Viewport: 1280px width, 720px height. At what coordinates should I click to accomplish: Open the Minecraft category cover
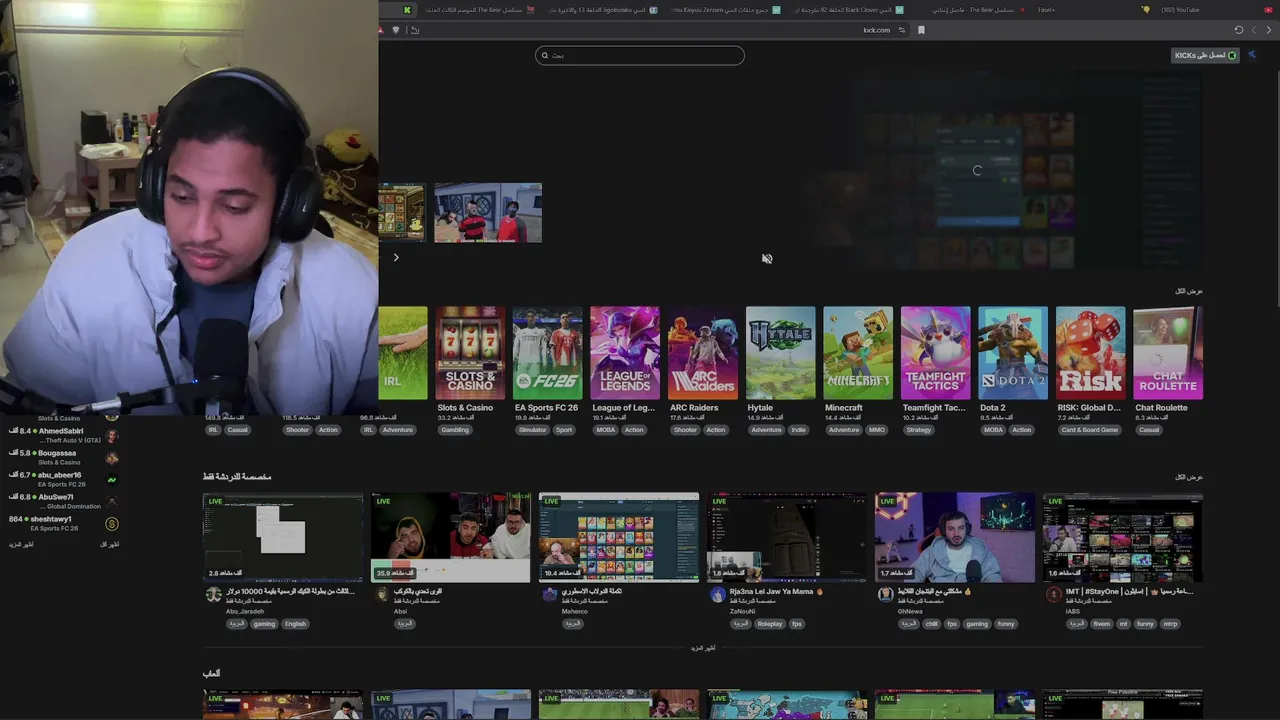[858, 353]
